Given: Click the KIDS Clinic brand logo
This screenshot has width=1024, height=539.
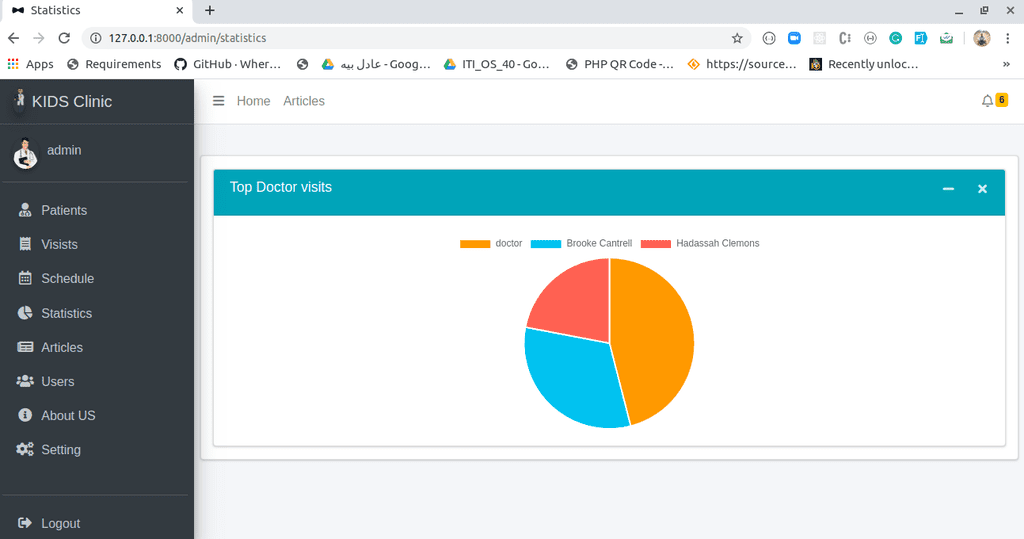Looking at the screenshot, I should tap(20, 99).
